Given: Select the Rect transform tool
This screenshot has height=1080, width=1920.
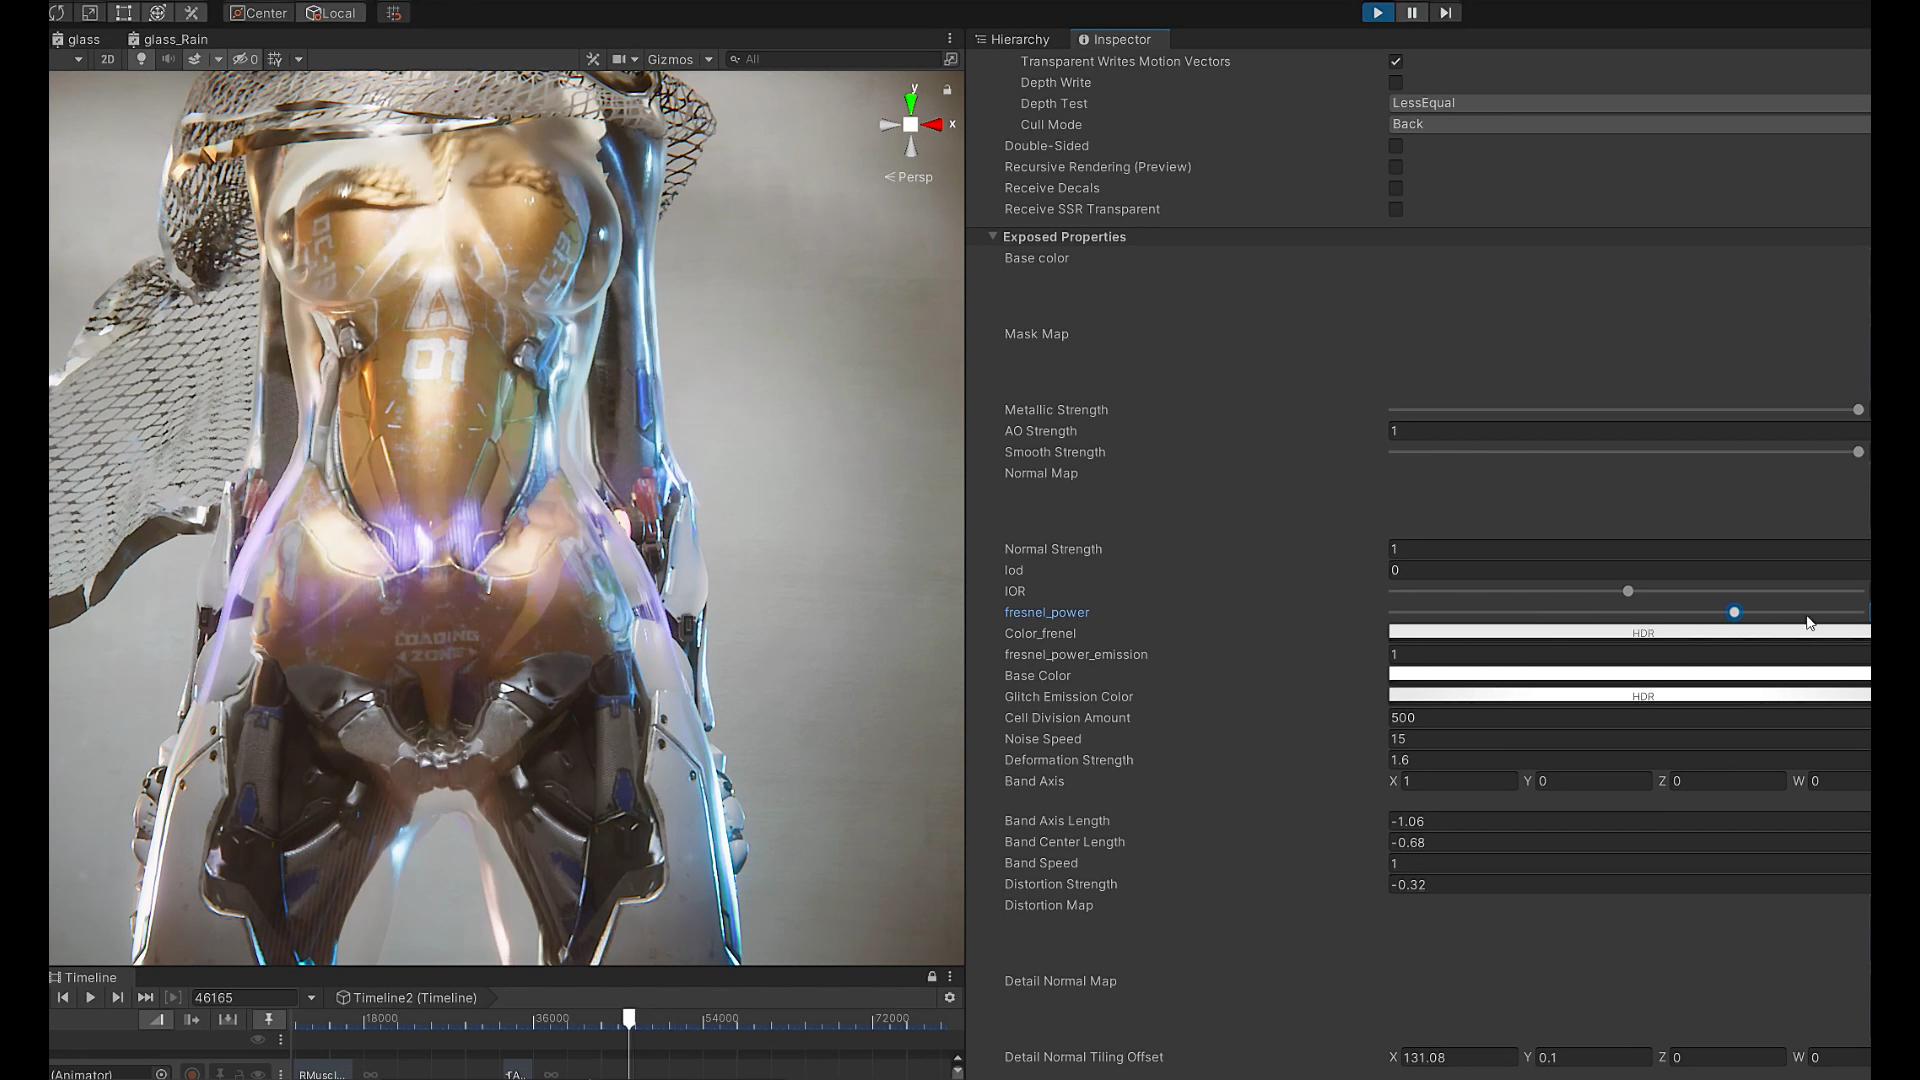Looking at the screenshot, I should (124, 13).
